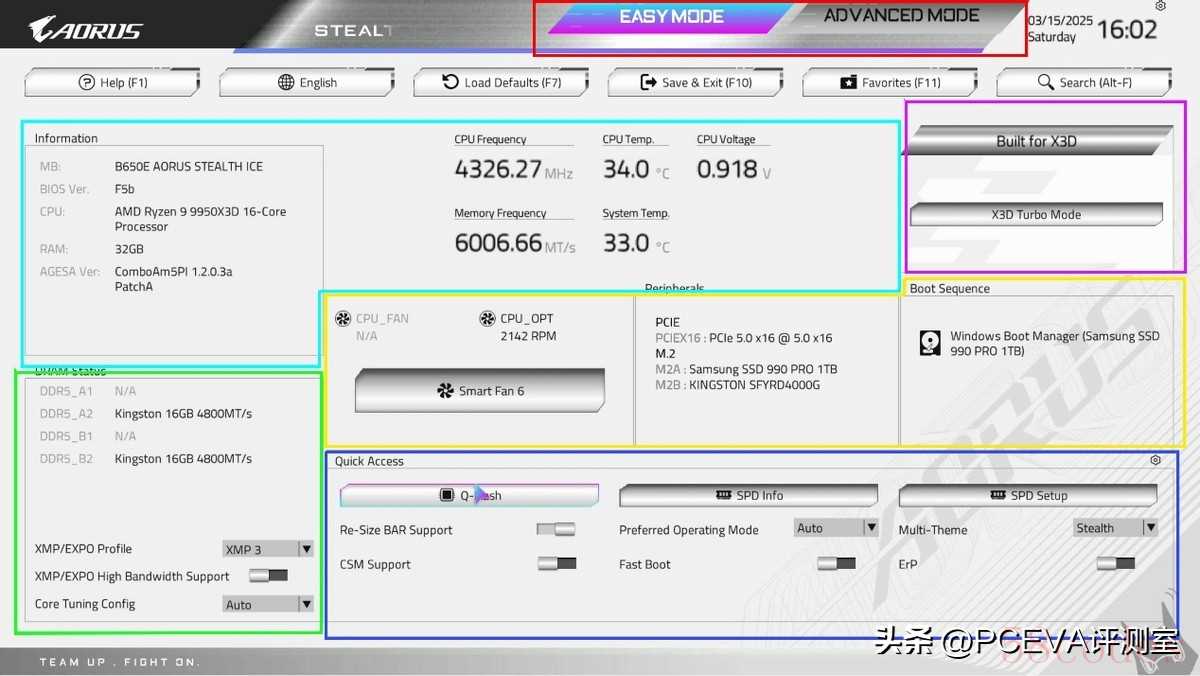
Task: Open SPD Info button
Action: pos(748,495)
